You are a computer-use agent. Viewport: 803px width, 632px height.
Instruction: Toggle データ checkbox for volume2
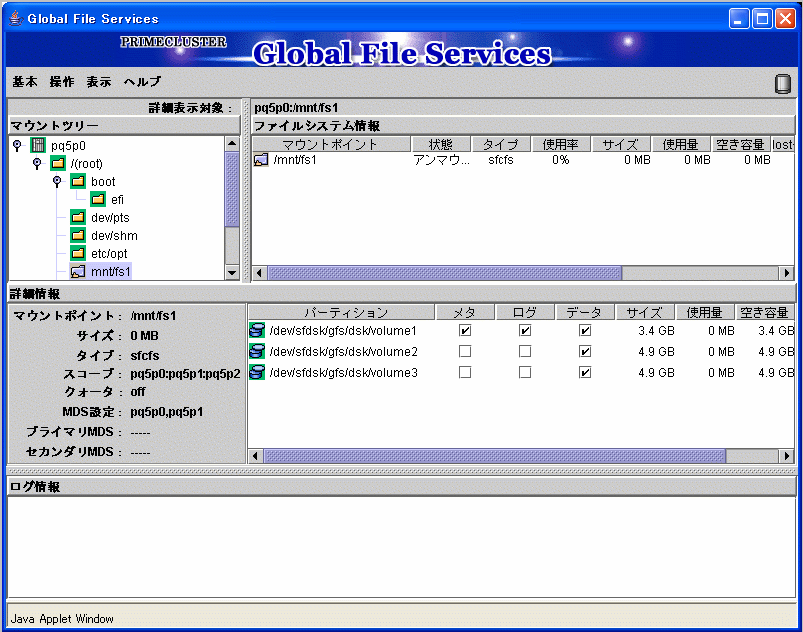point(585,351)
